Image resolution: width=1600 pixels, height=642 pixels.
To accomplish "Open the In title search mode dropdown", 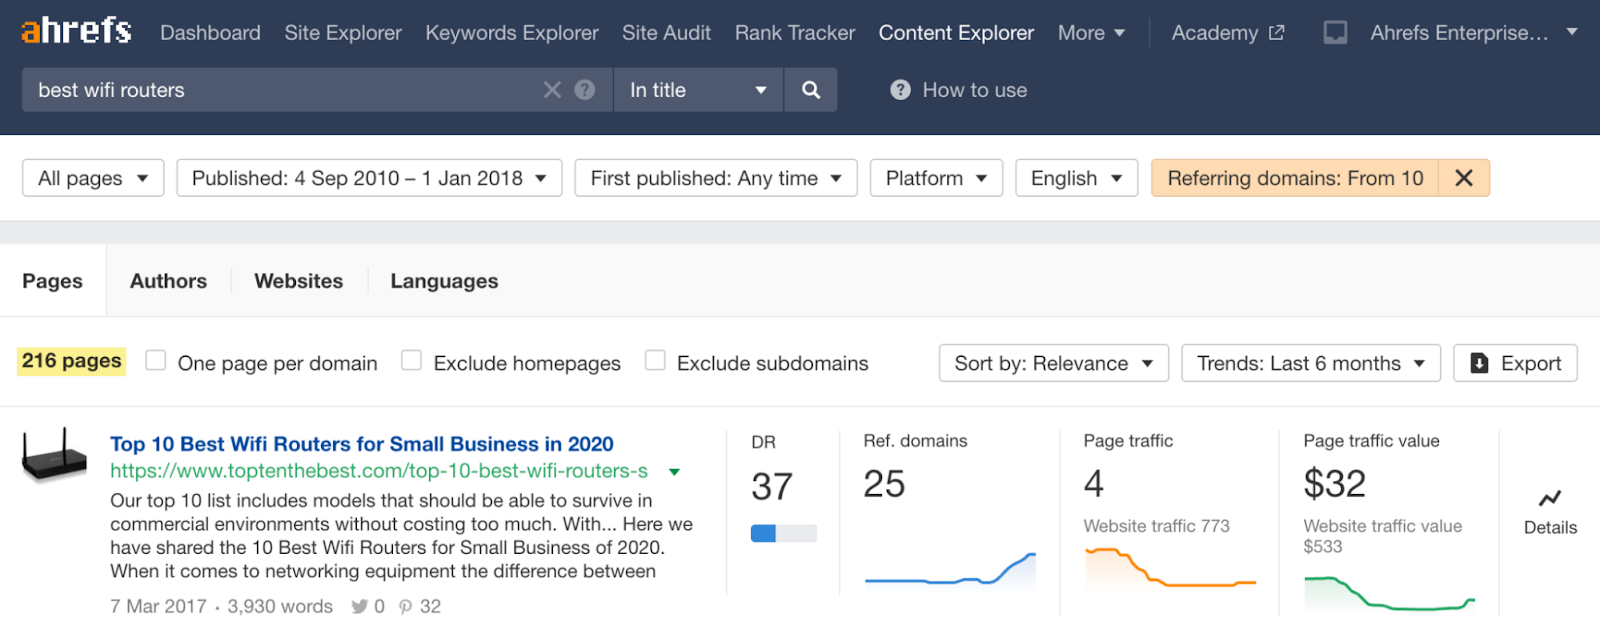I will pos(697,90).
